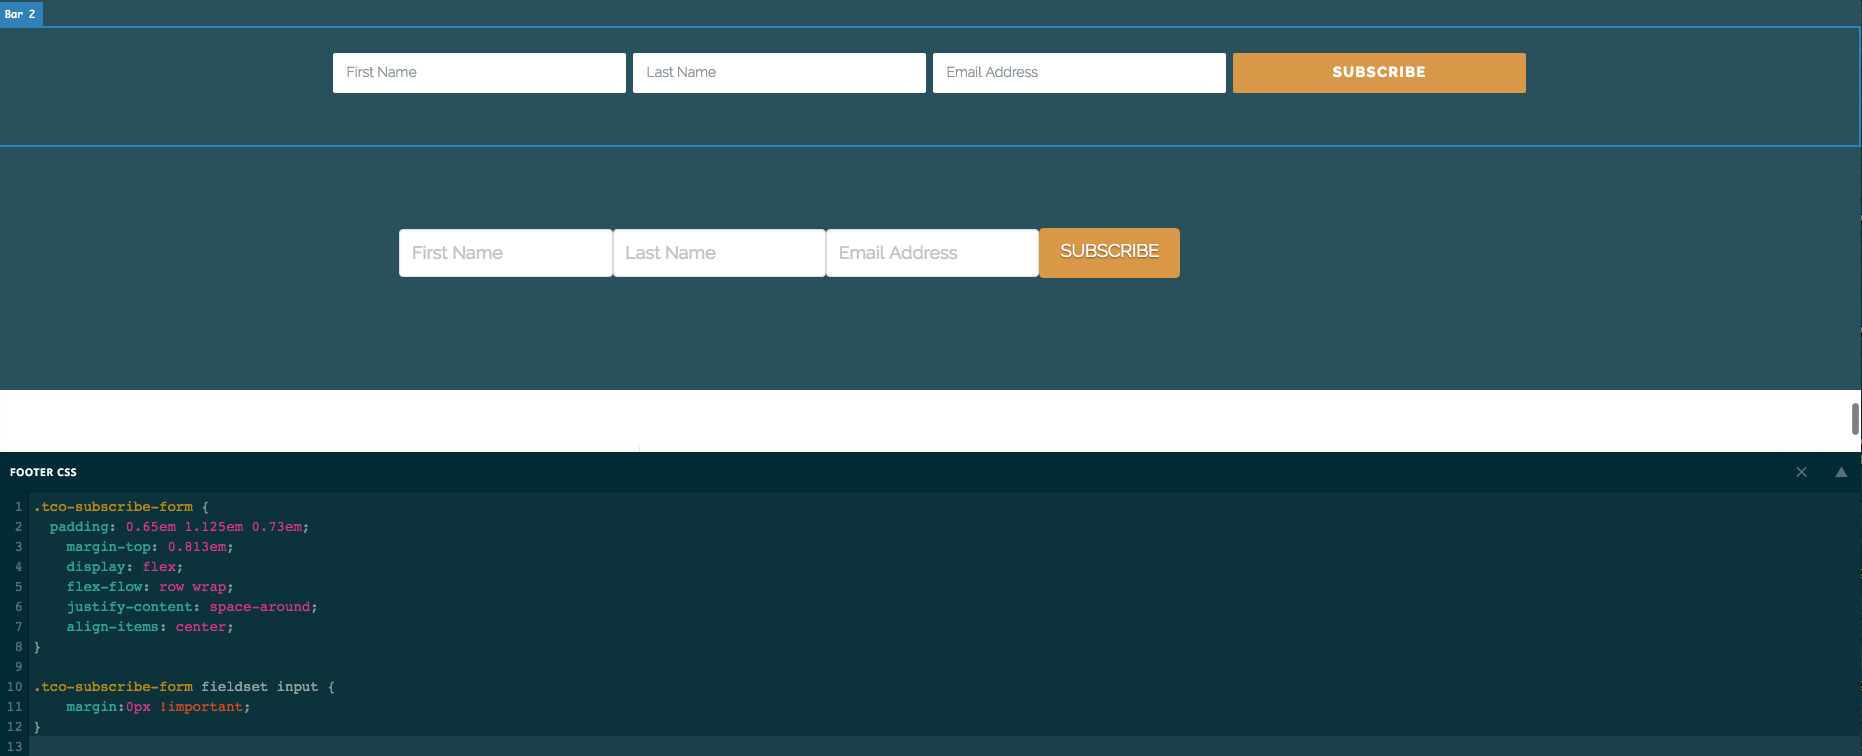
Task: Click the page's vertical scrollbar thumb
Action: (x=1855, y=419)
